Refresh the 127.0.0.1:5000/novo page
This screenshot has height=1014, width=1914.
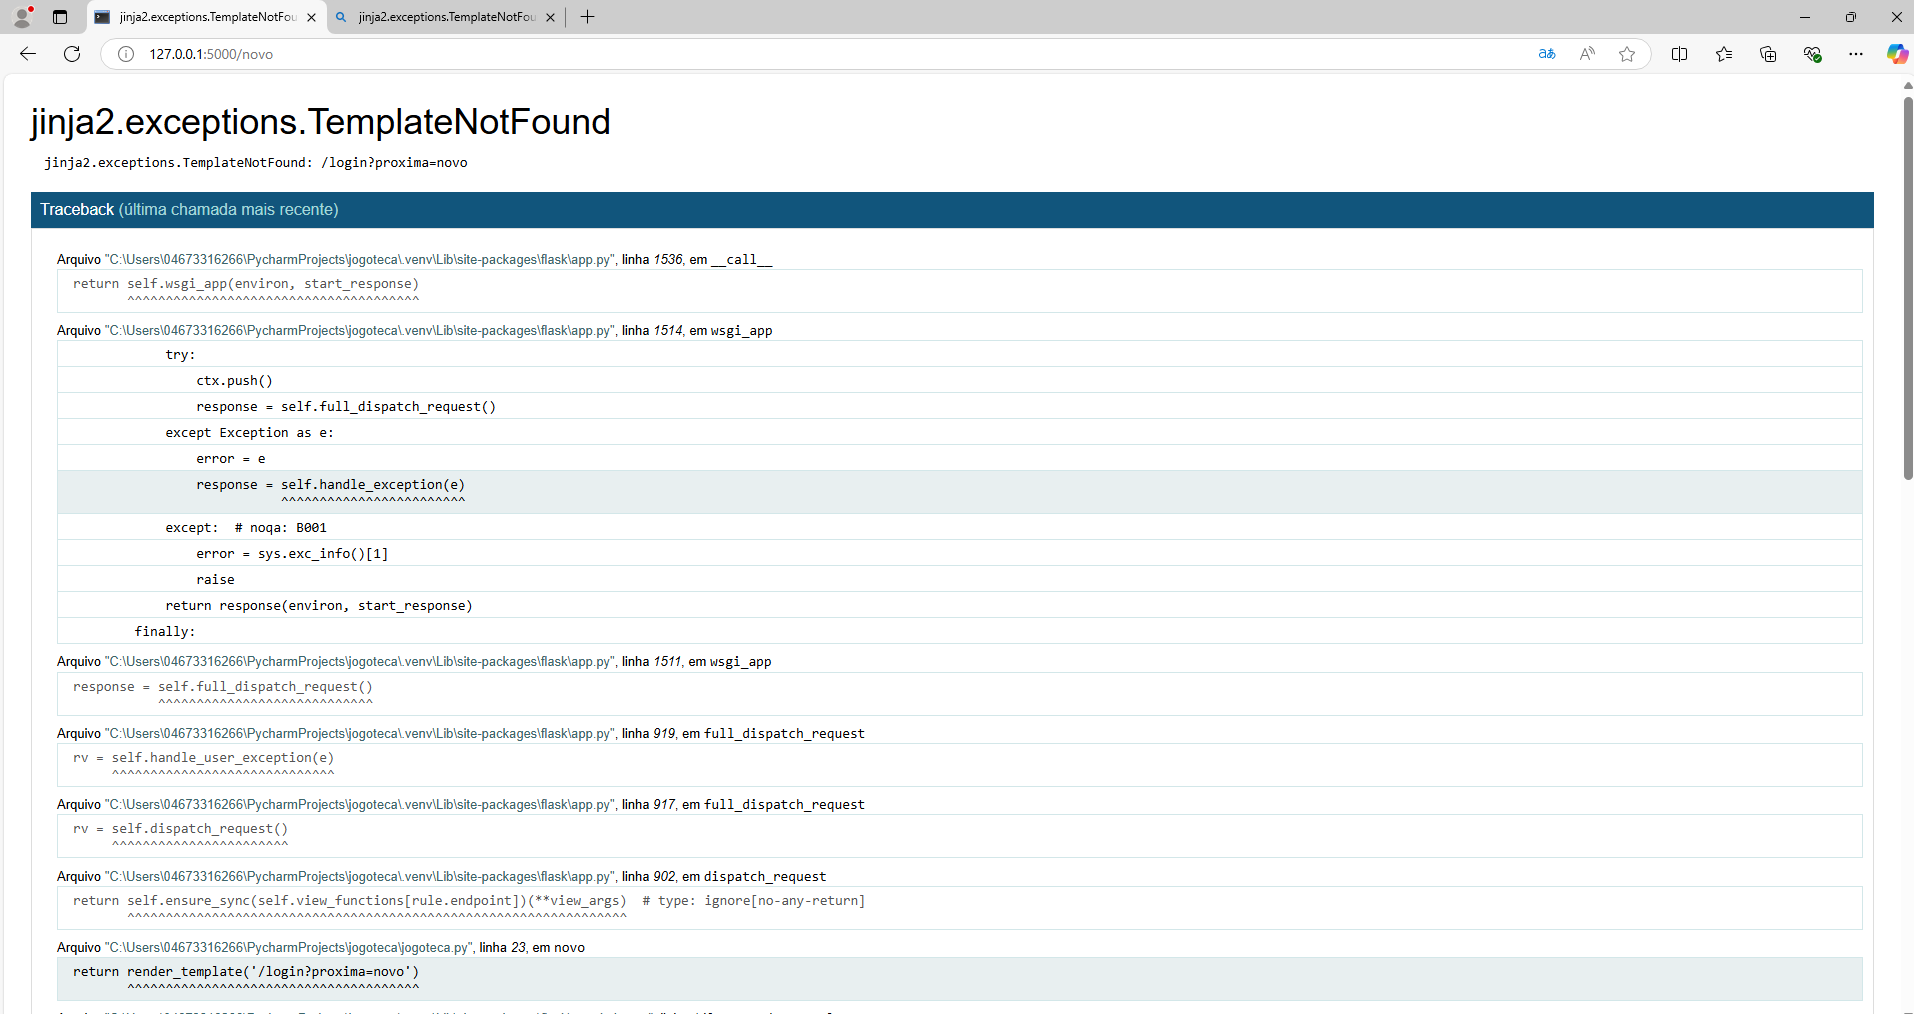72,54
